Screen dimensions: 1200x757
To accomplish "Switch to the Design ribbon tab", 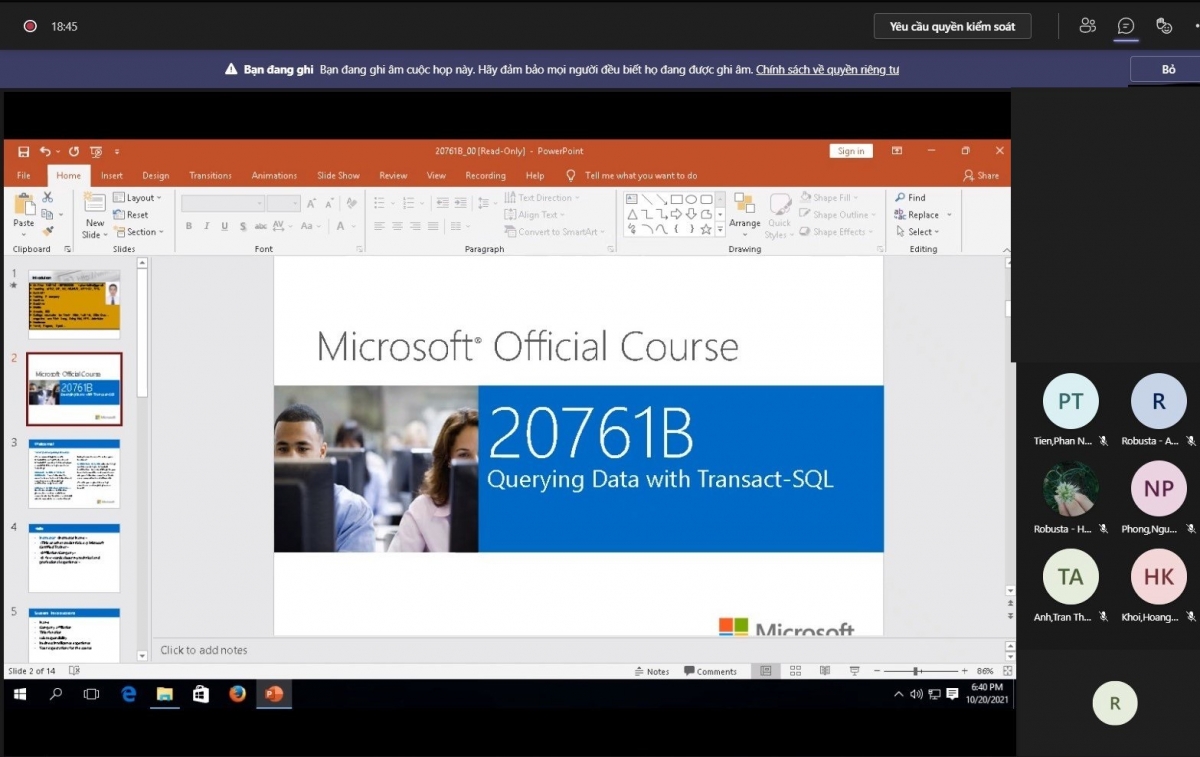I will (156, 175).
